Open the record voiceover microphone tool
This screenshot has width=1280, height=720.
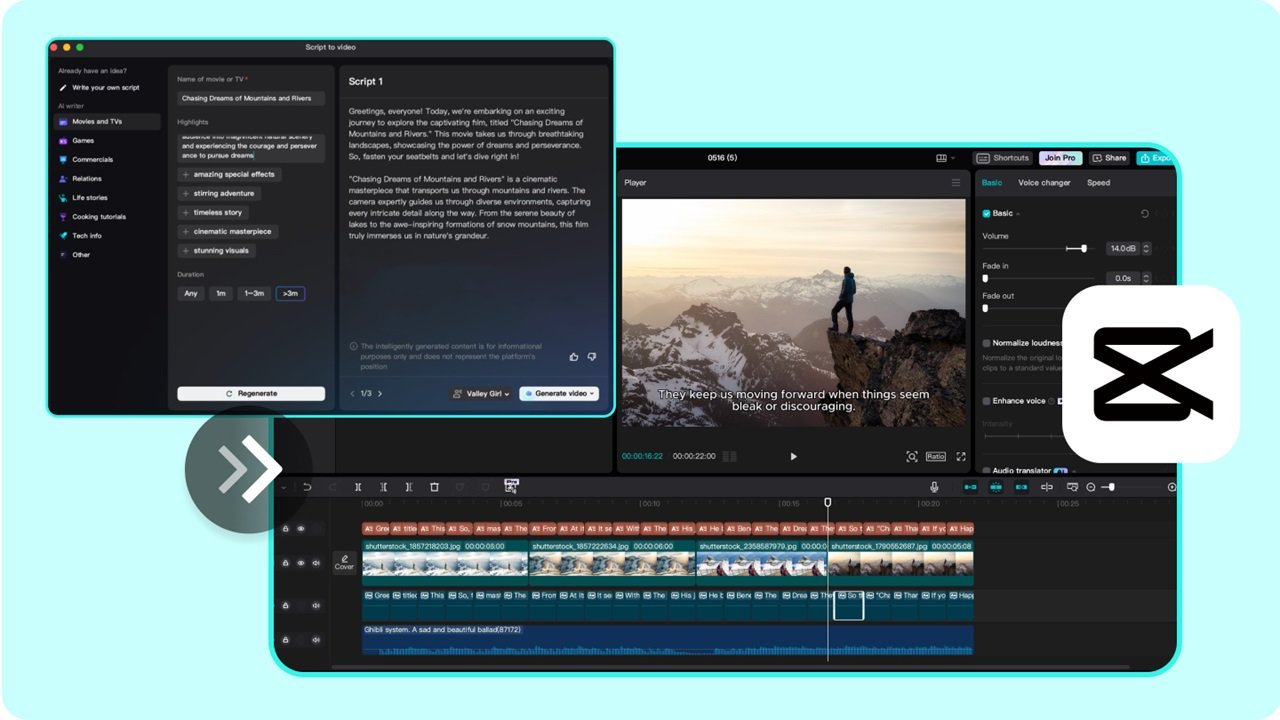pyautogui.click(x=935, y=487)
